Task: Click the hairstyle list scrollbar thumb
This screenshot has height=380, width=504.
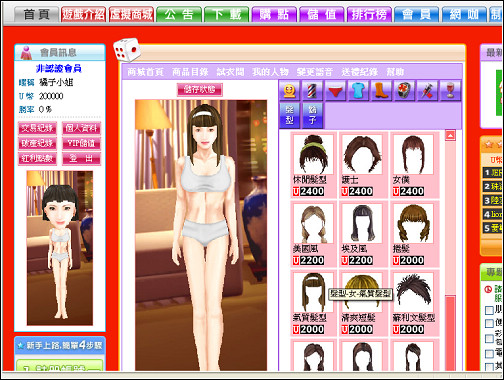Action: pos(450,332)
